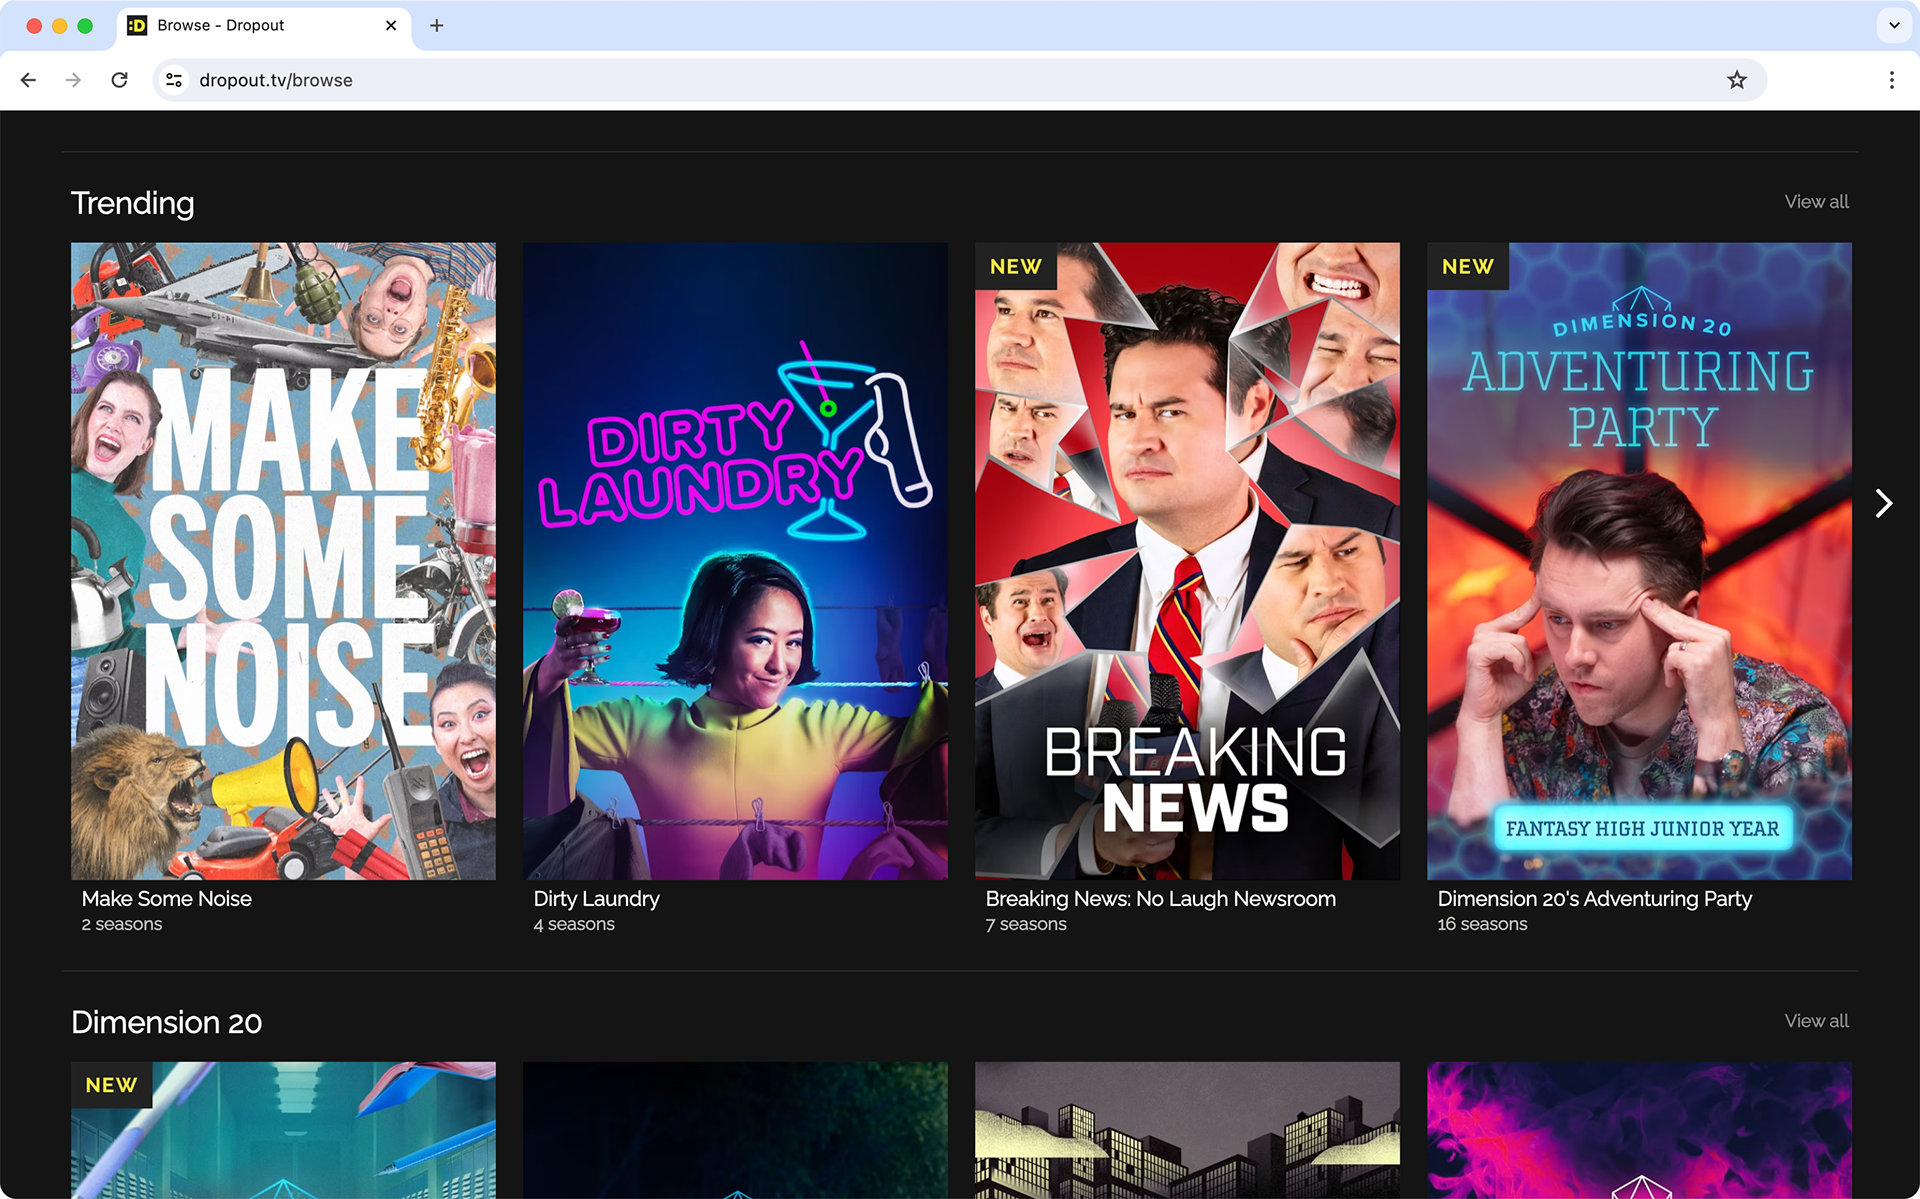The width and height of the screenshot is (1920, 1199).
Task: Click the Trending section heading
Action: 133,203
